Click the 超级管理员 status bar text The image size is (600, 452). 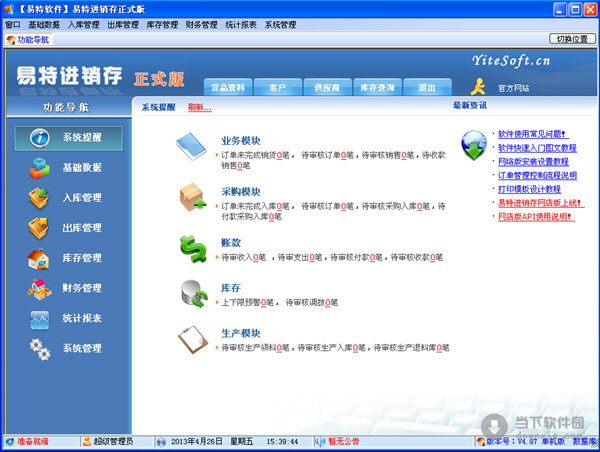(113, 442)
